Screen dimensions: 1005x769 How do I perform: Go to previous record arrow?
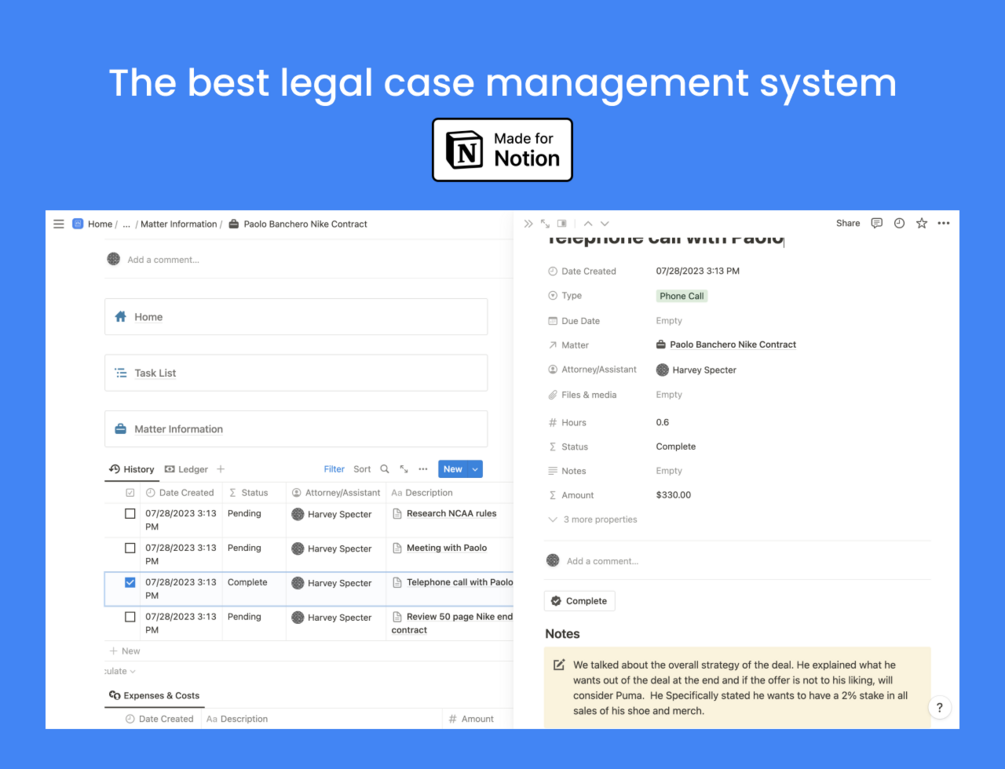pyautogui.click(x=588, y=224)
